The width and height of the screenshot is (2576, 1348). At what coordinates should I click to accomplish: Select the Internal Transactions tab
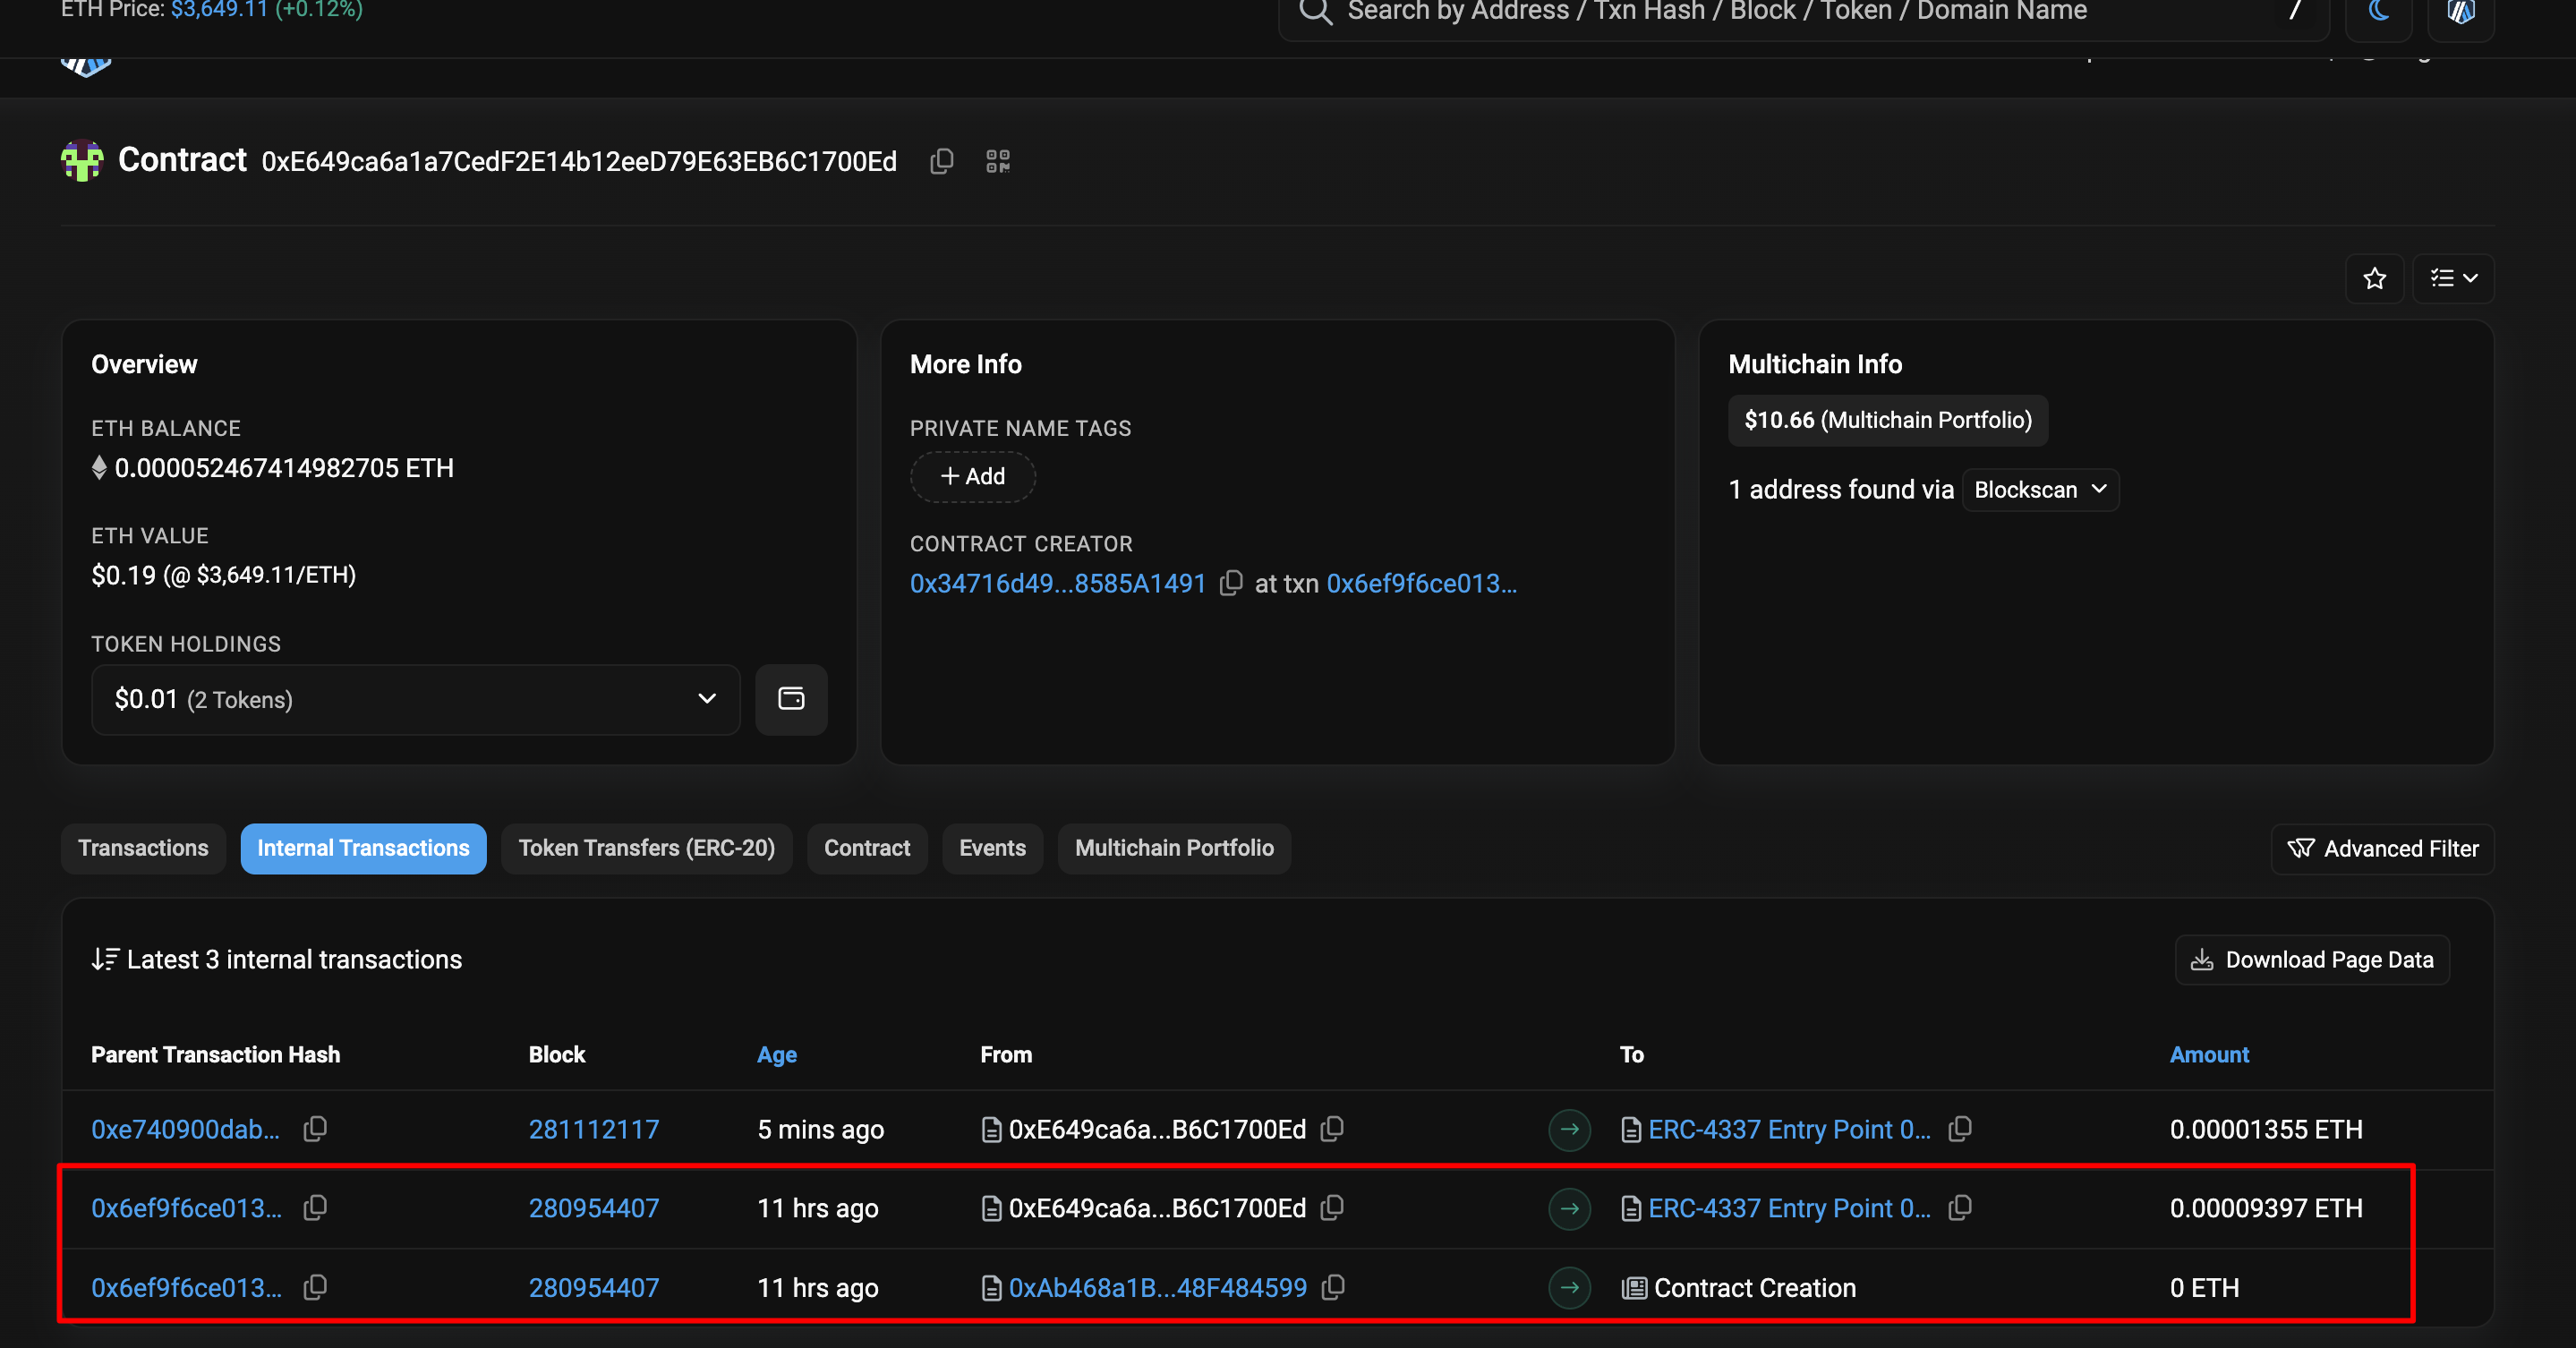363,848
